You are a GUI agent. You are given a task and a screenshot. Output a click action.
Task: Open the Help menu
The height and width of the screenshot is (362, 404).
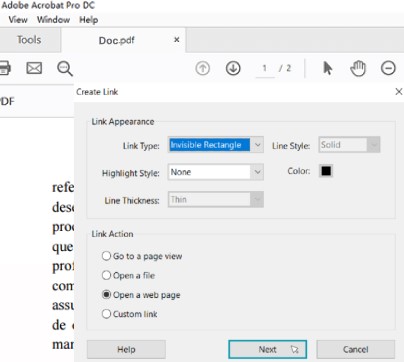pos(89,20)
